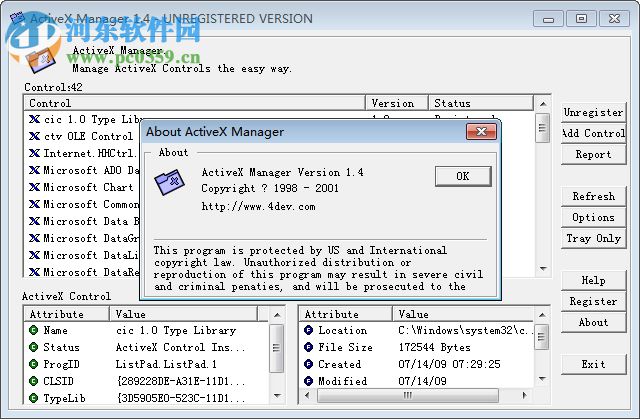
Task: Click the http://www.4dev.com text
Action: (x=258, y=206)
